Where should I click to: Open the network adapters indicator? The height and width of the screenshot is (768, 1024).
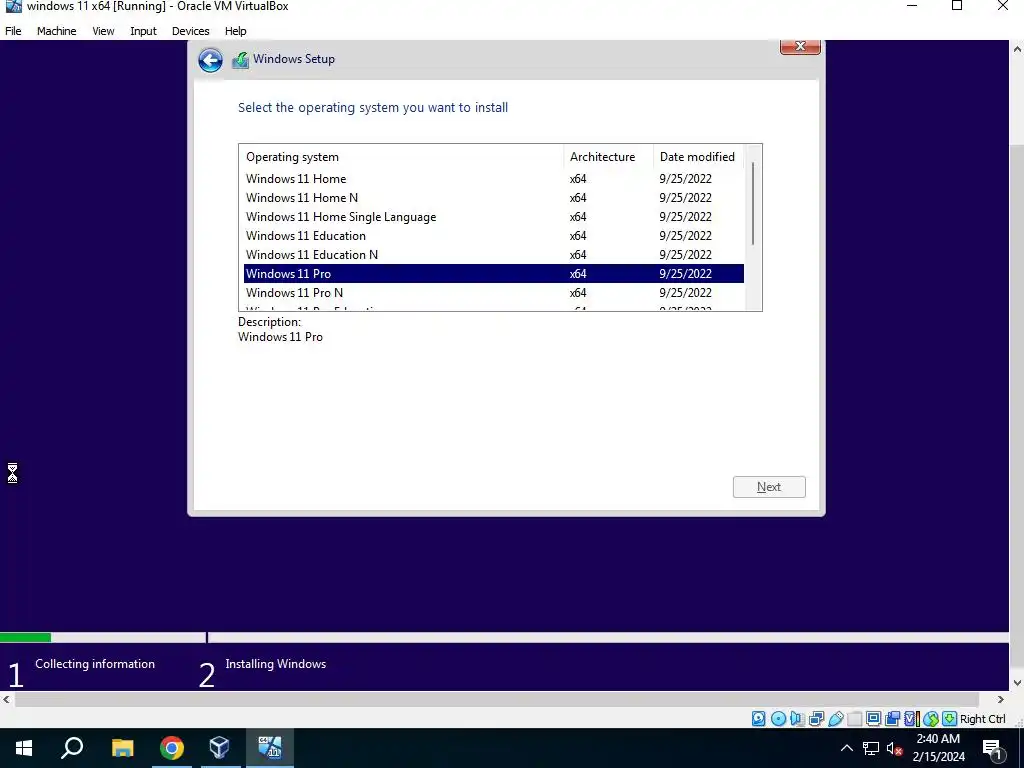(x=816, y=718)
